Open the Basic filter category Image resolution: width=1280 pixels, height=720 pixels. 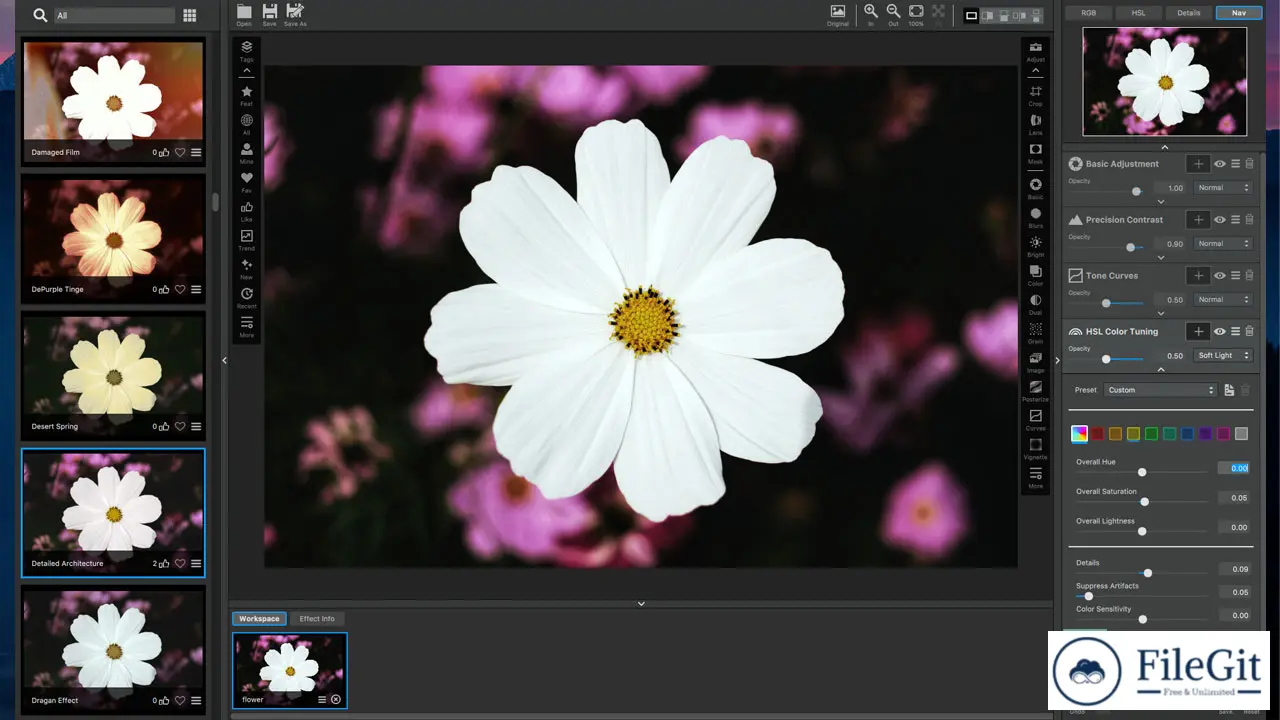[x=1035, y=188]
